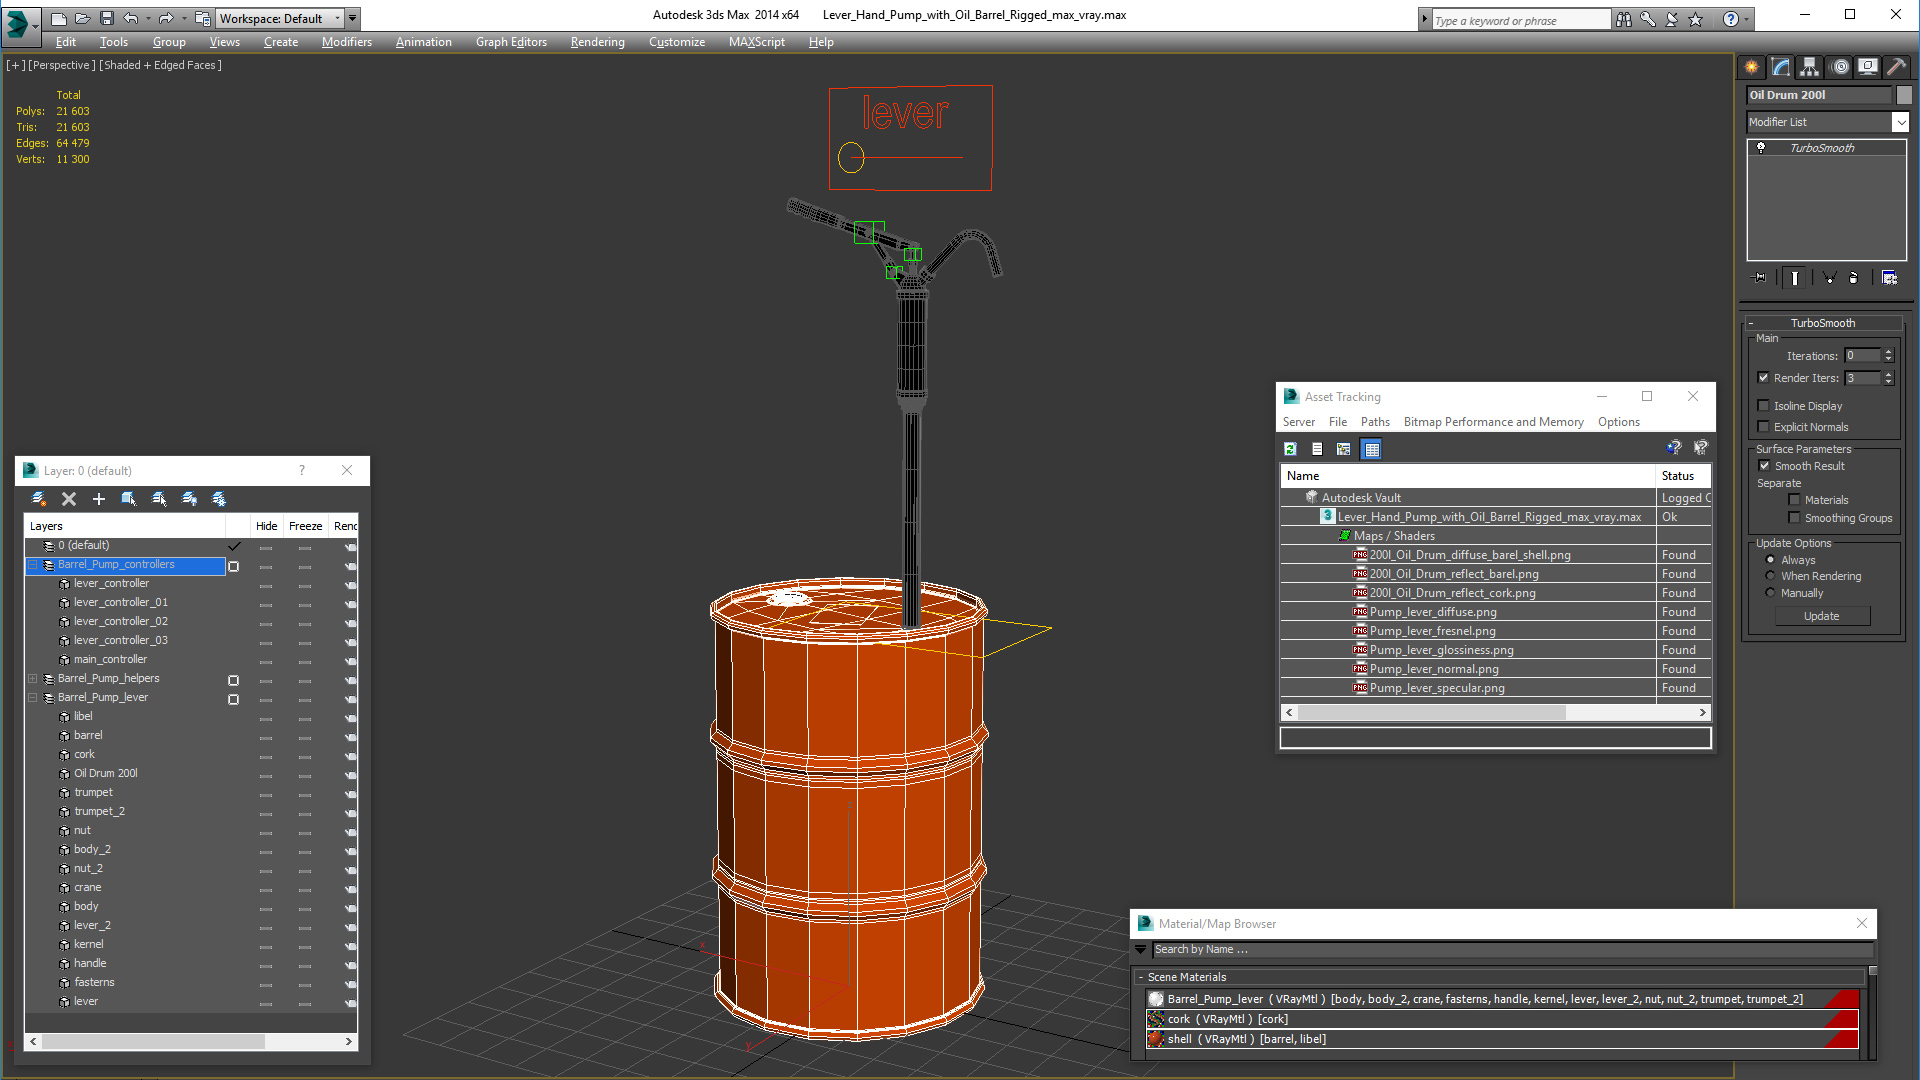This screenshot has width=1920, height=1080.
Task: Uncheck the Smooth Result checkbox
Action: coord(1764,466)
